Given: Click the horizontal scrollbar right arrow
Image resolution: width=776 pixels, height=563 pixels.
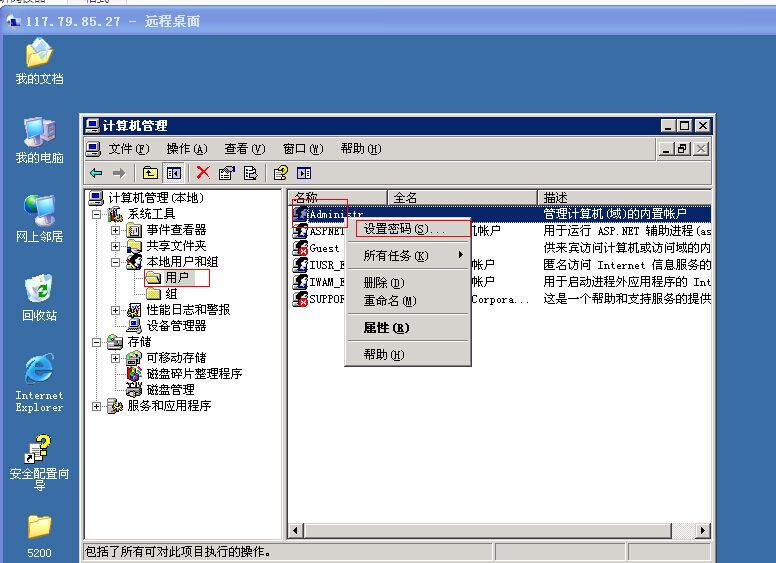Looking at the screenshot, I should click(x=703, y=531).
